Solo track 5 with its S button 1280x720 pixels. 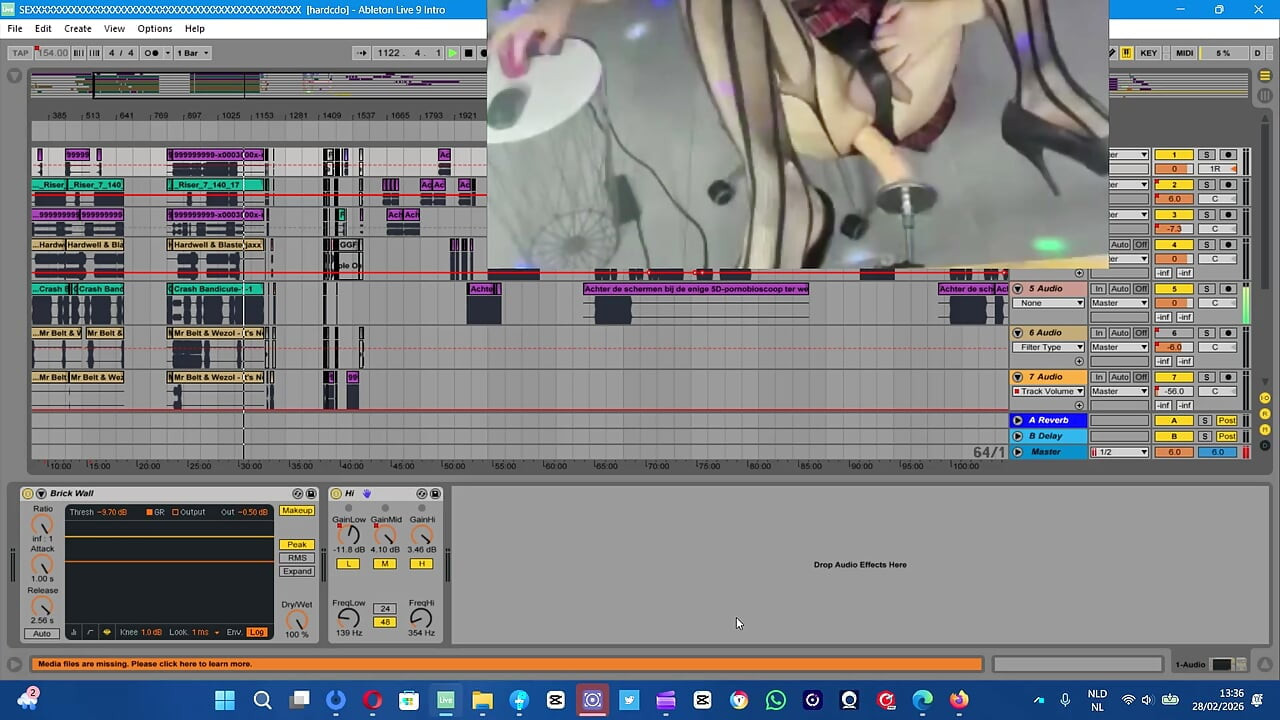(1206, 289)
